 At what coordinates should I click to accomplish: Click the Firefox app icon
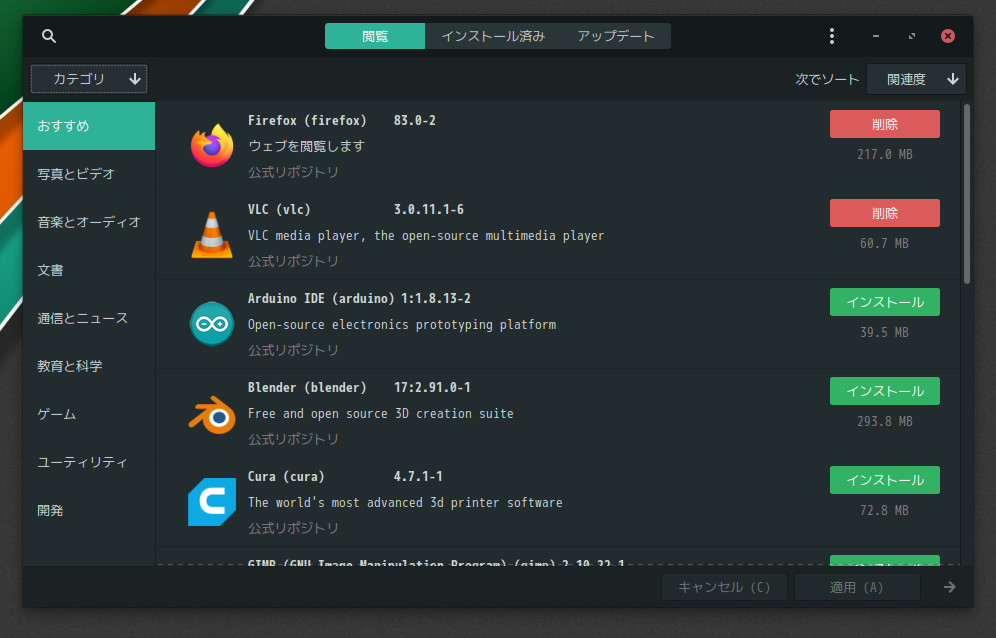[212, 146]
